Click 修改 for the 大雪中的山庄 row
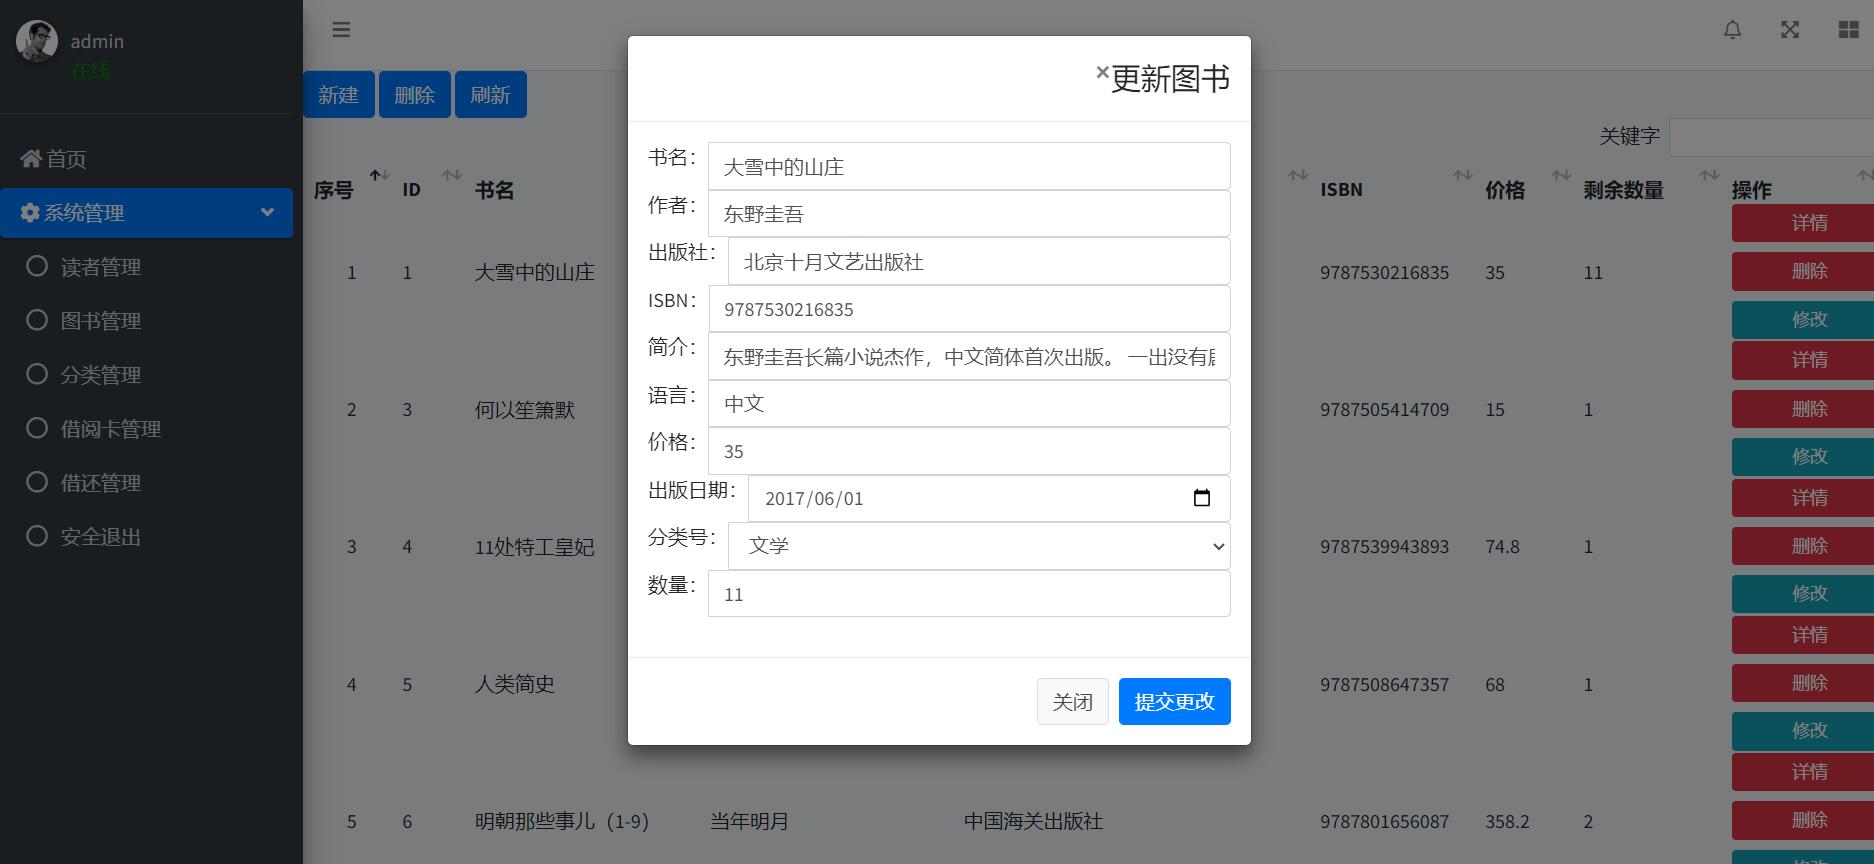The image size is (1874, 864). pos(1802,319)
